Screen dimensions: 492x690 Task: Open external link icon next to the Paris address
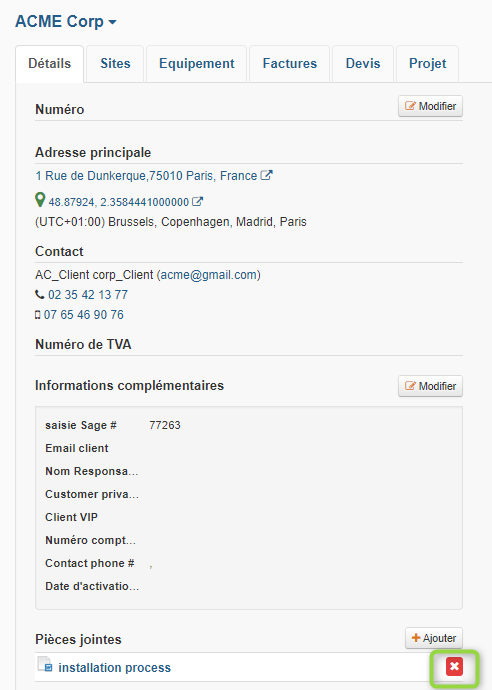pyautogui.click(x=266, y=175)
